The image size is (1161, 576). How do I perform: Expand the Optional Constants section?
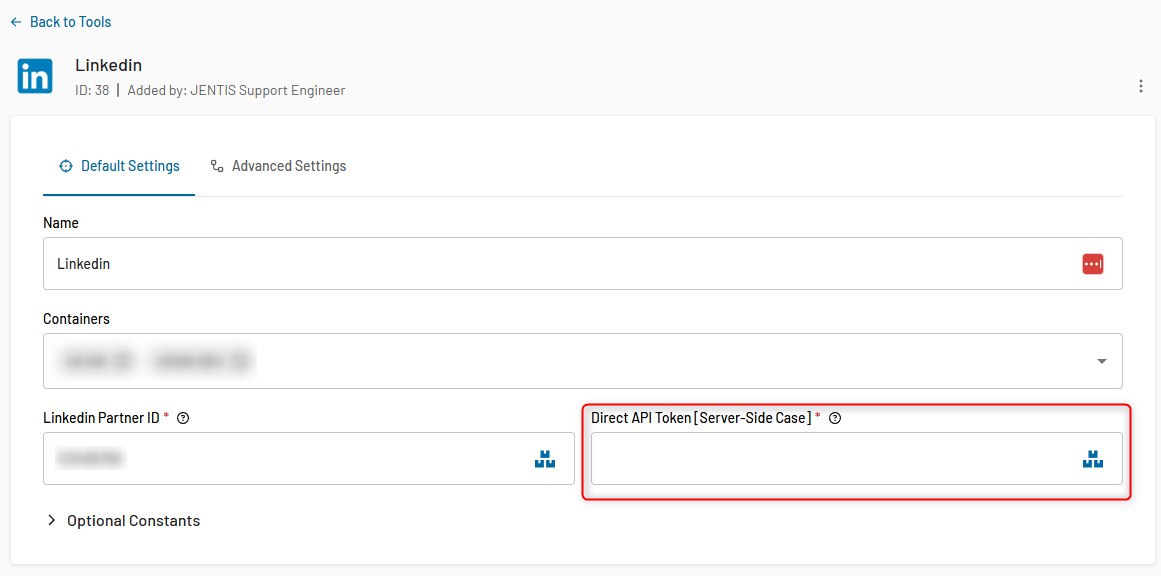click(124, 520)
